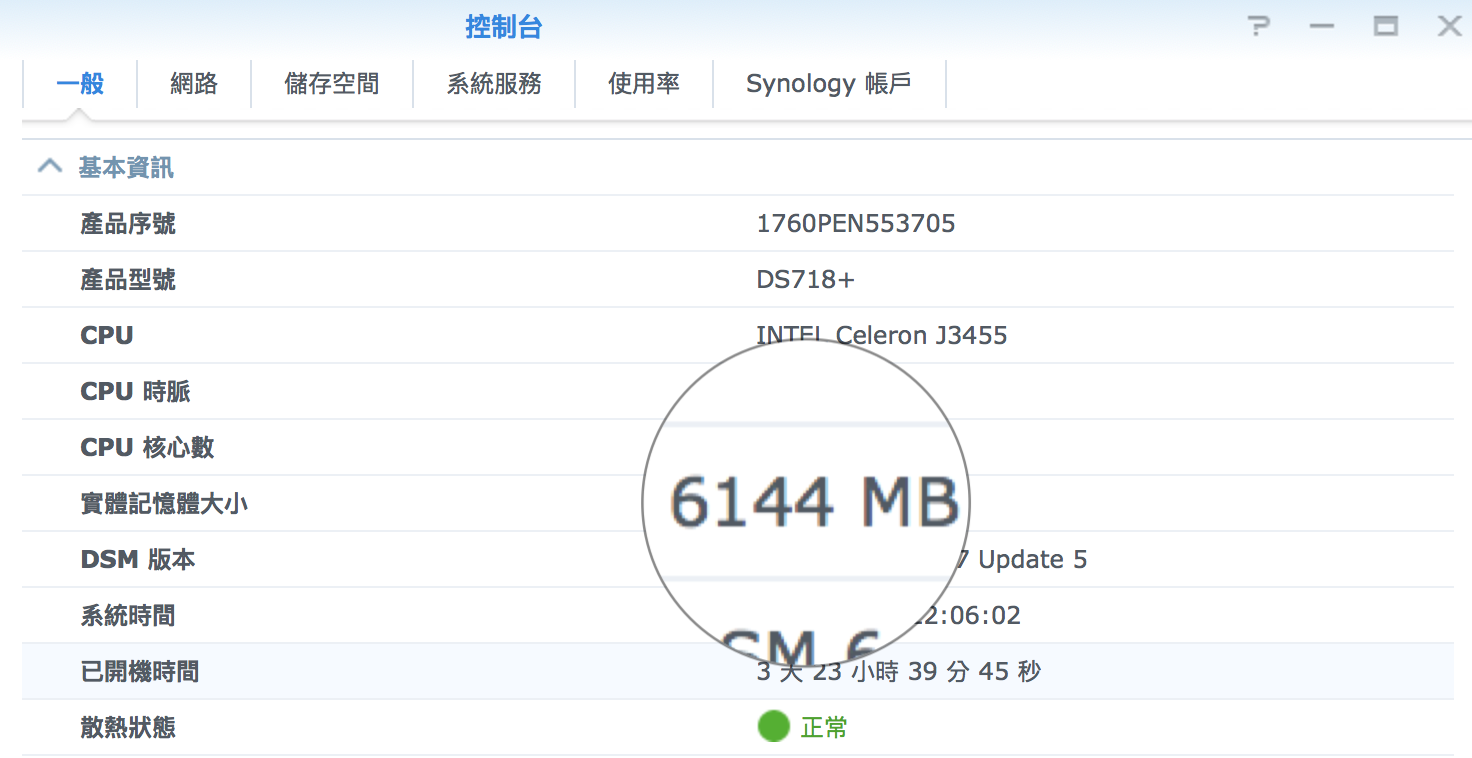
Task: Open the Synology 帳戶 tab
Action: coord(828,84)
